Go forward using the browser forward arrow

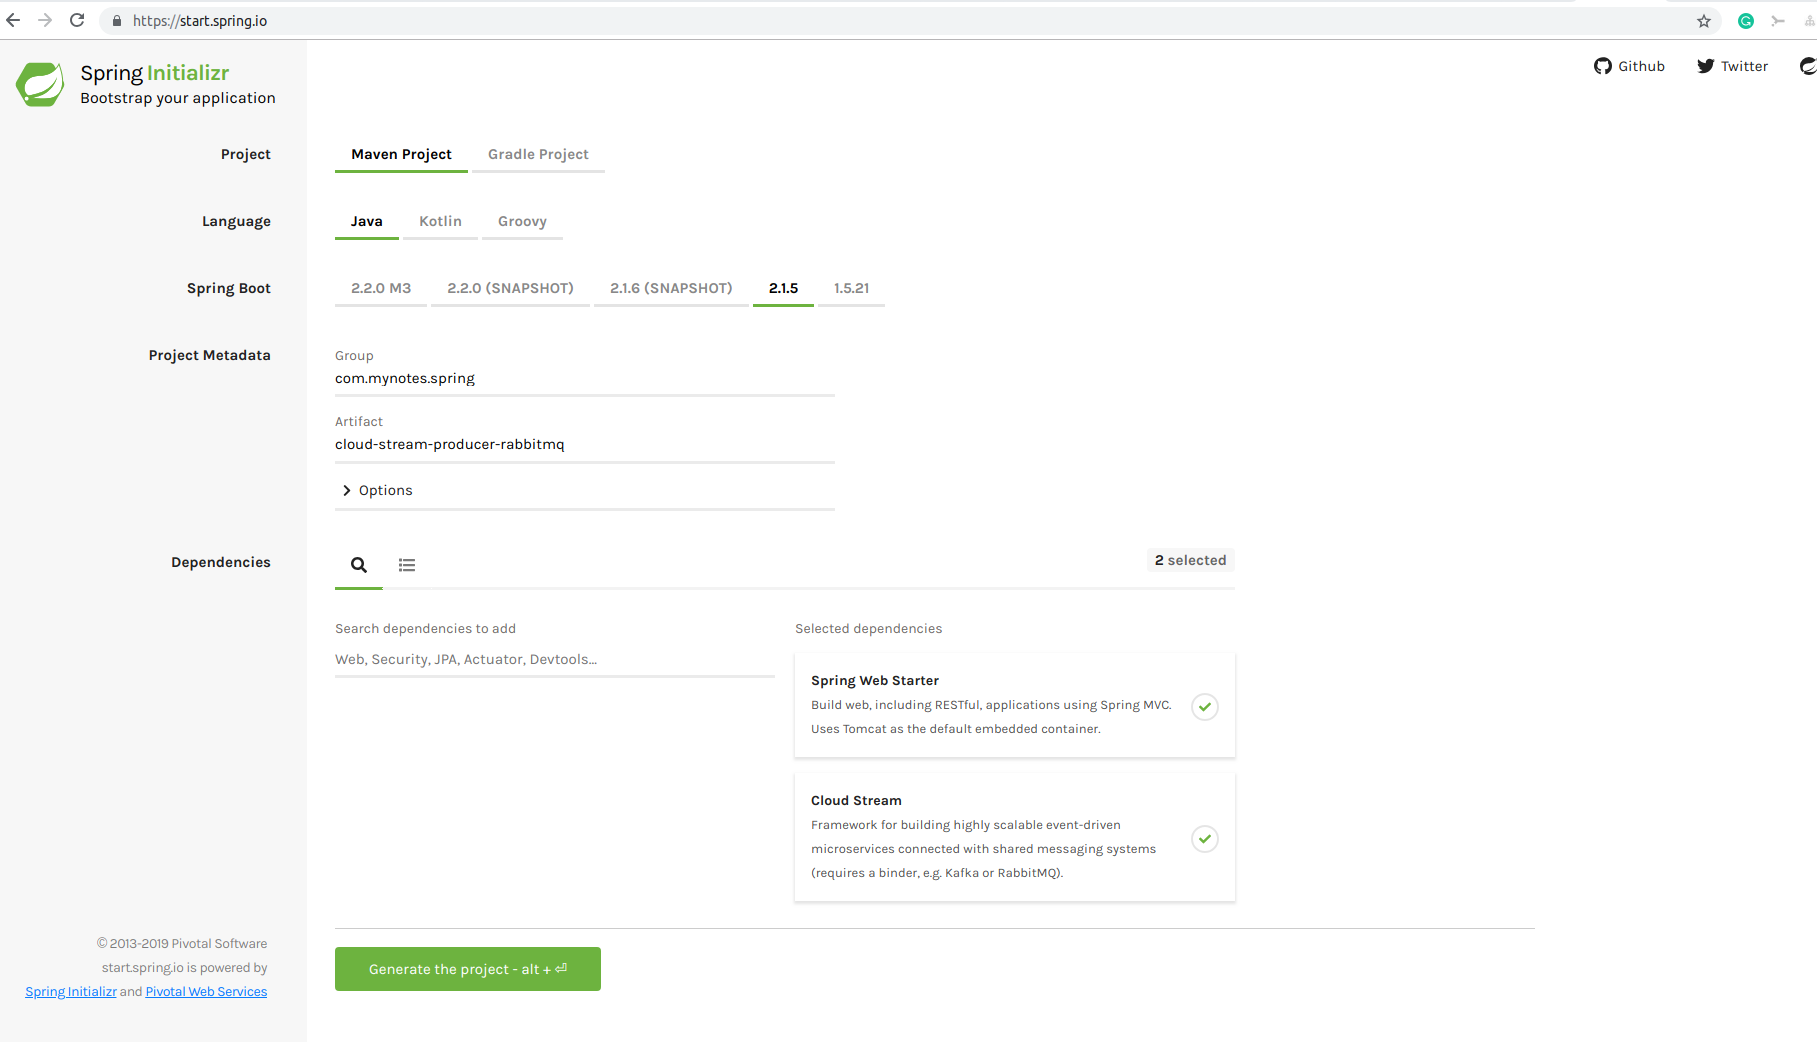point(45,20)
